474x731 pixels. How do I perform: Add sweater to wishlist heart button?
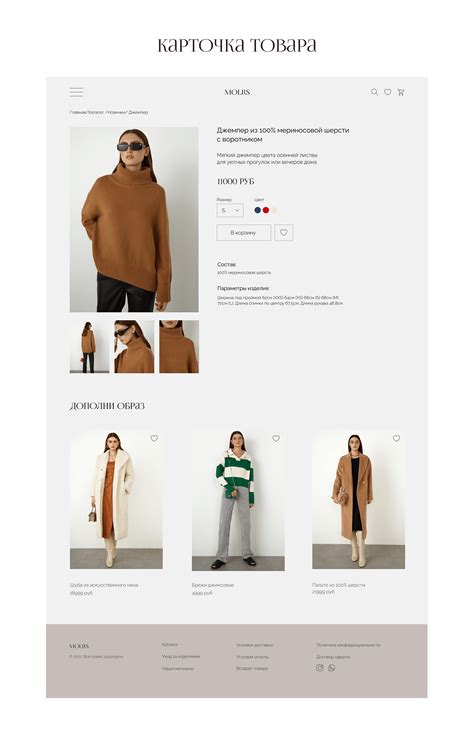pyautogui.click(x=284, y=233)
